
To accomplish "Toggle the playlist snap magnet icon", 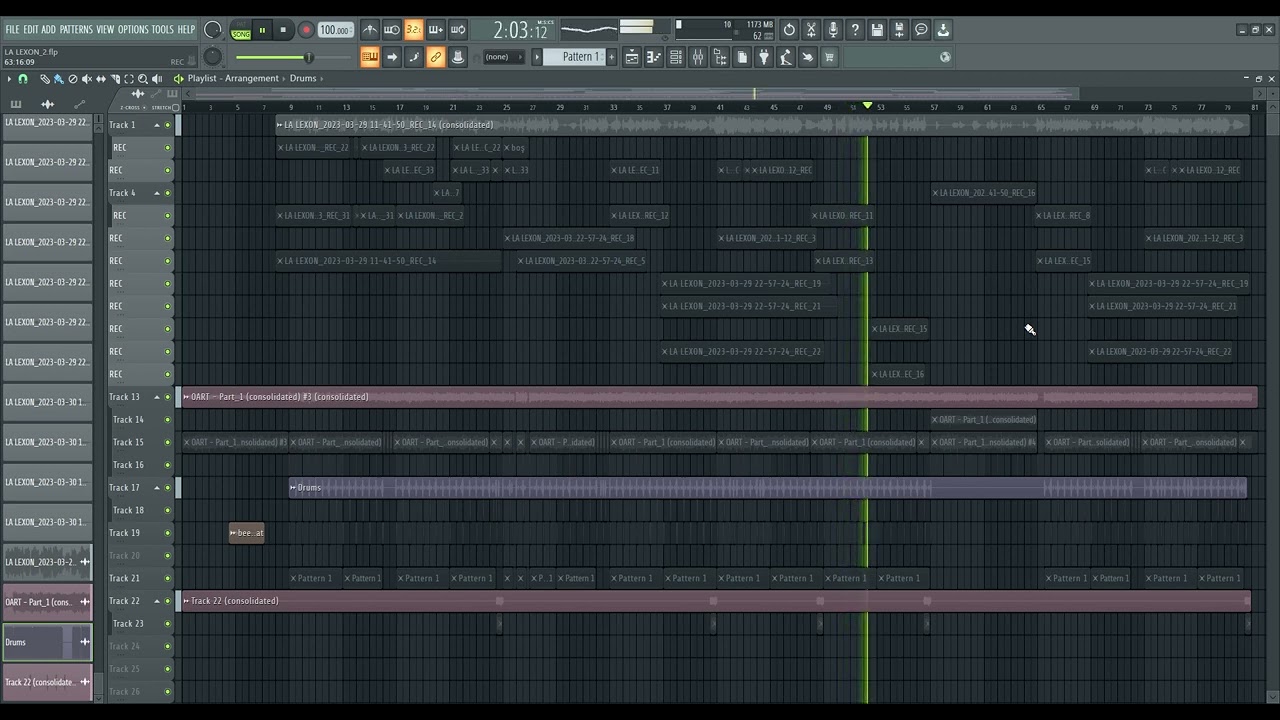I will coord(23,78).
